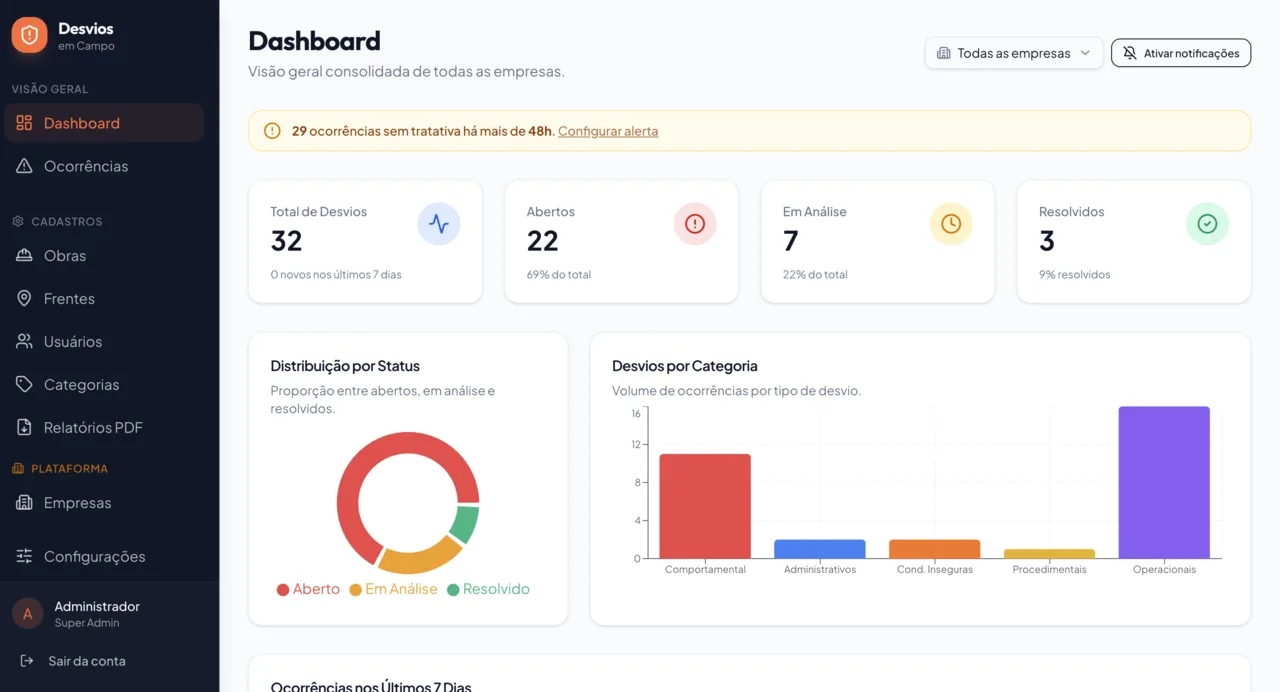Click the Cadastros section gear icon
The height and width of the screenshot is (692, 1280).
[x=18, y=221]
